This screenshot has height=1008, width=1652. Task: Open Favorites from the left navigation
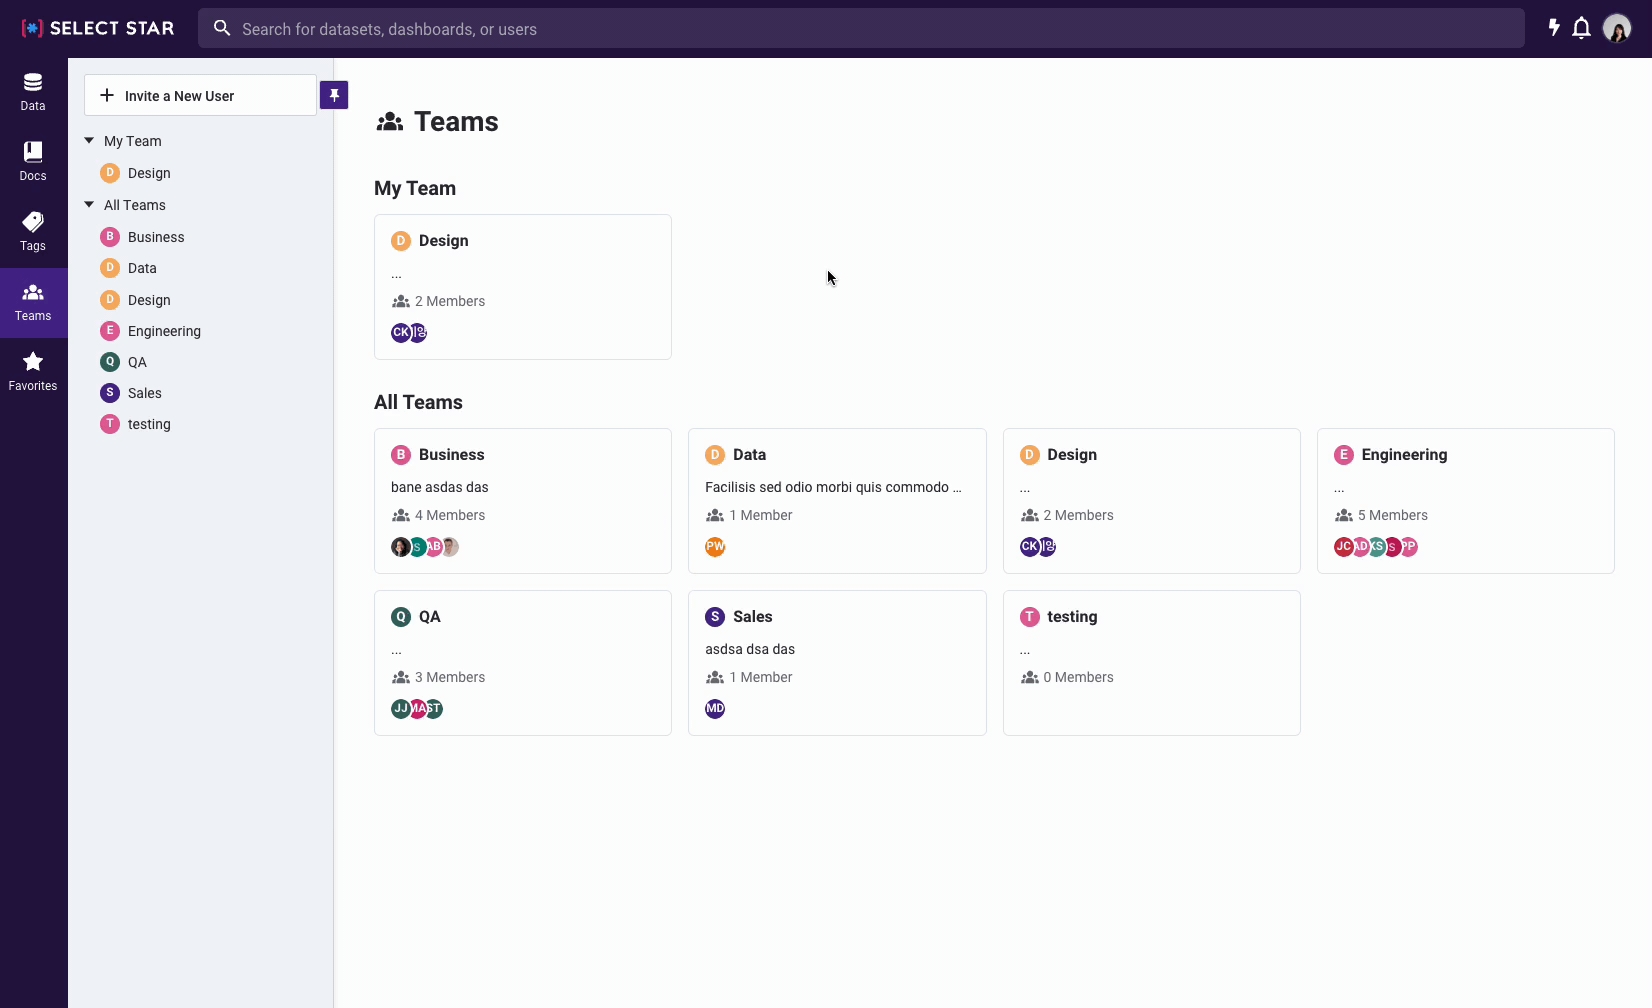33,372
